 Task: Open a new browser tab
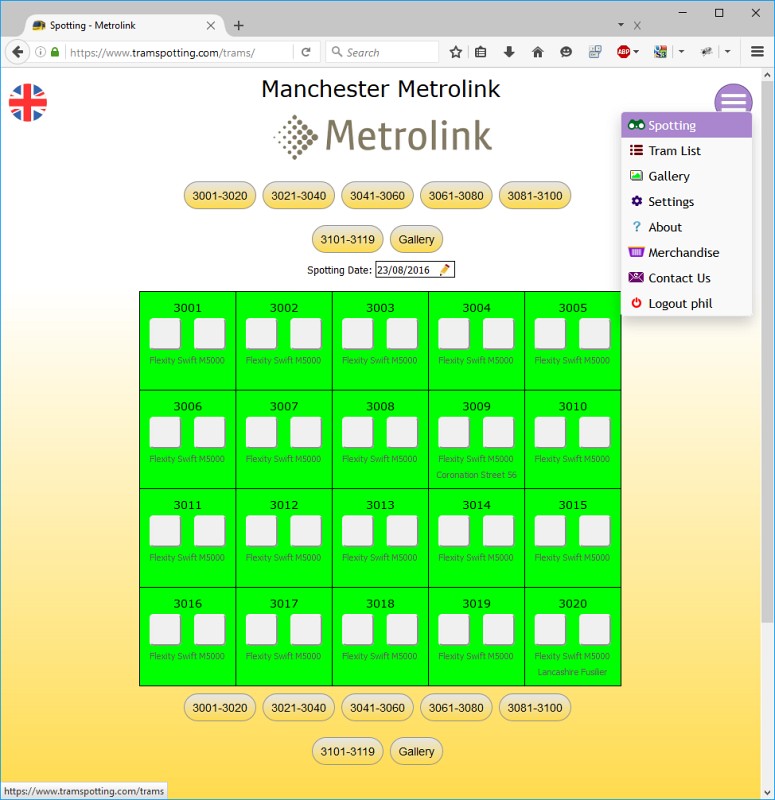[238, 26]
